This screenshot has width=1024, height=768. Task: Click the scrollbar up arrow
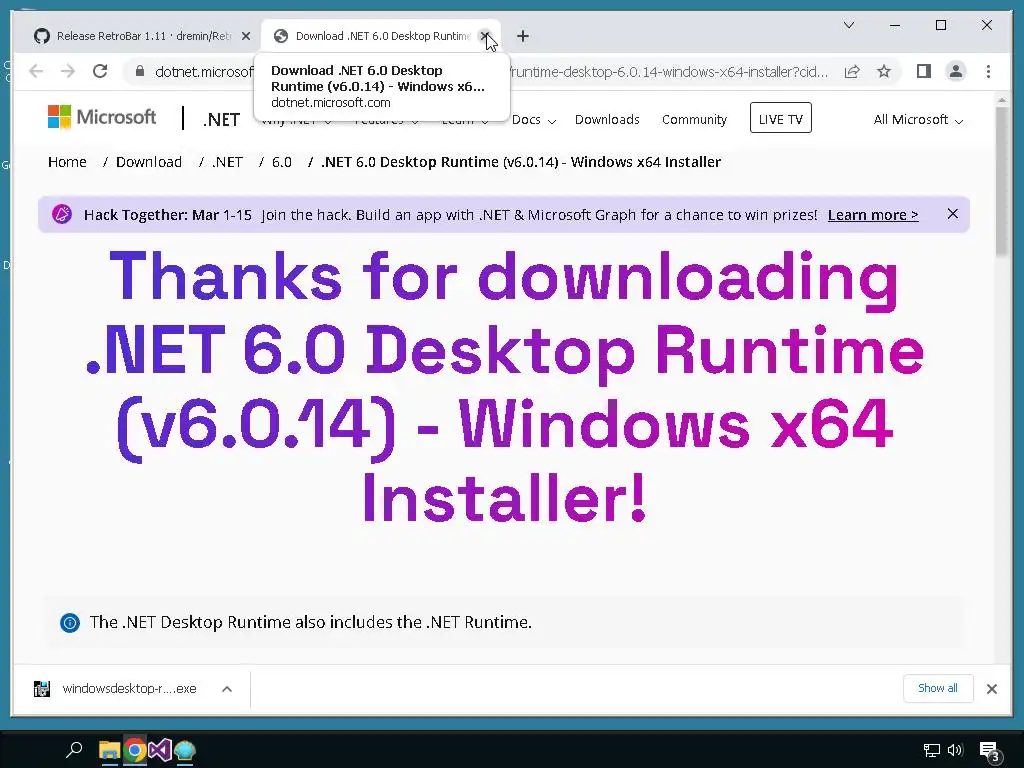pyautogui.click(x=1002, y=100)
